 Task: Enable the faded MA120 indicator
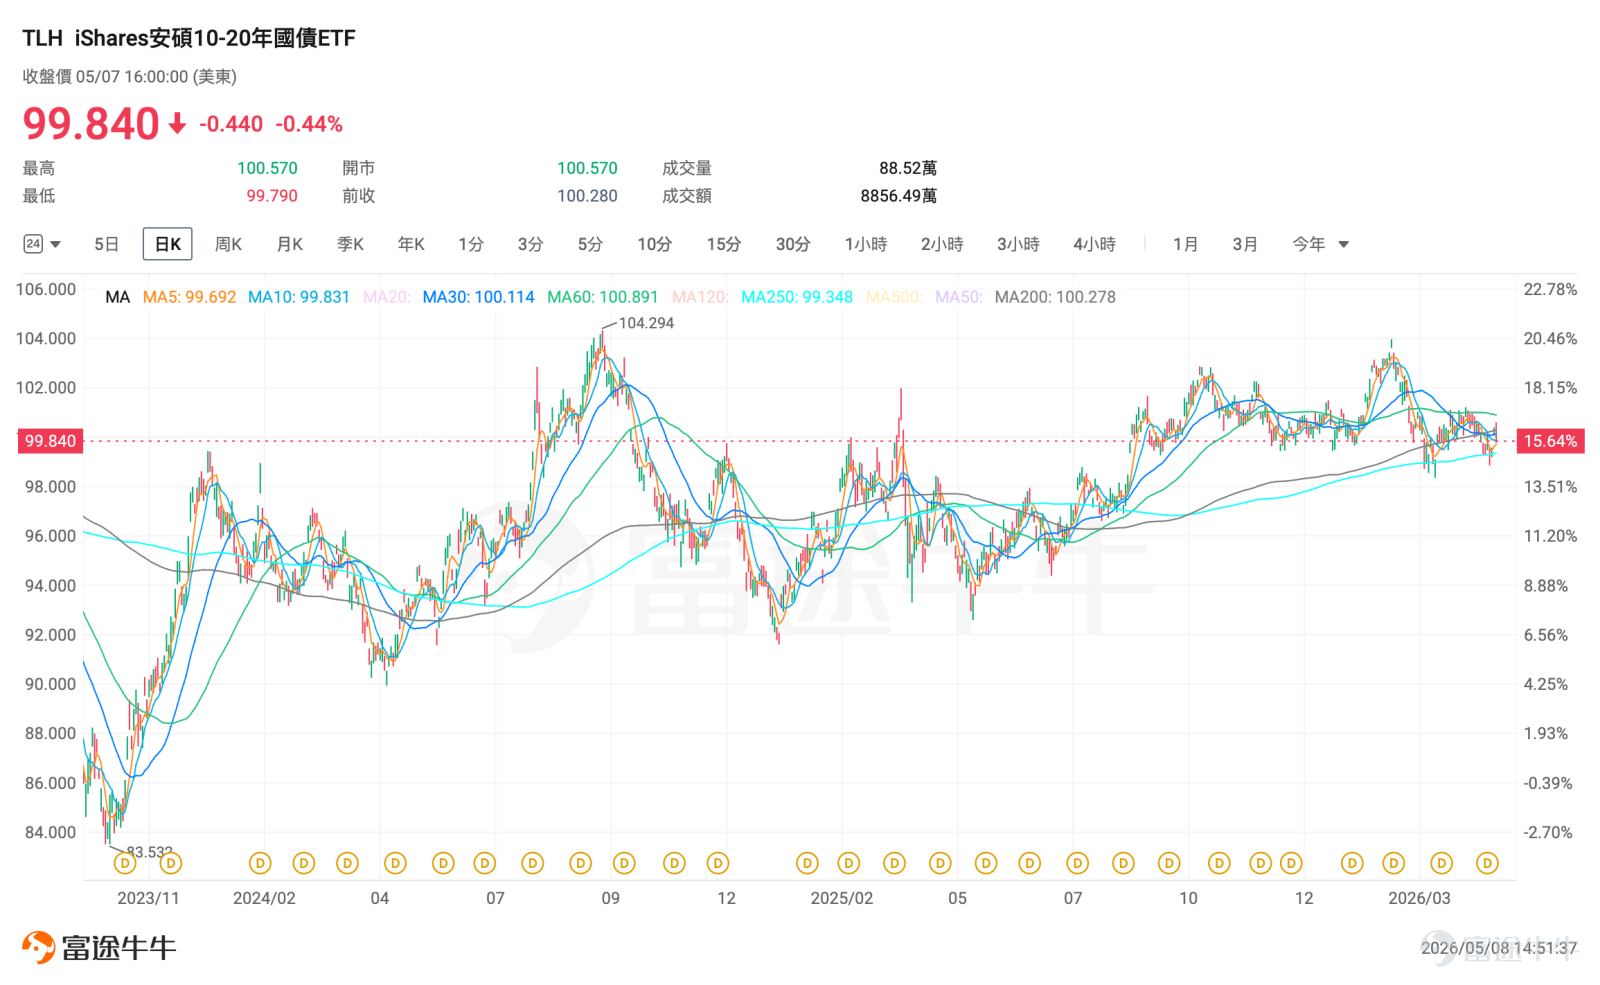[700, 297]
